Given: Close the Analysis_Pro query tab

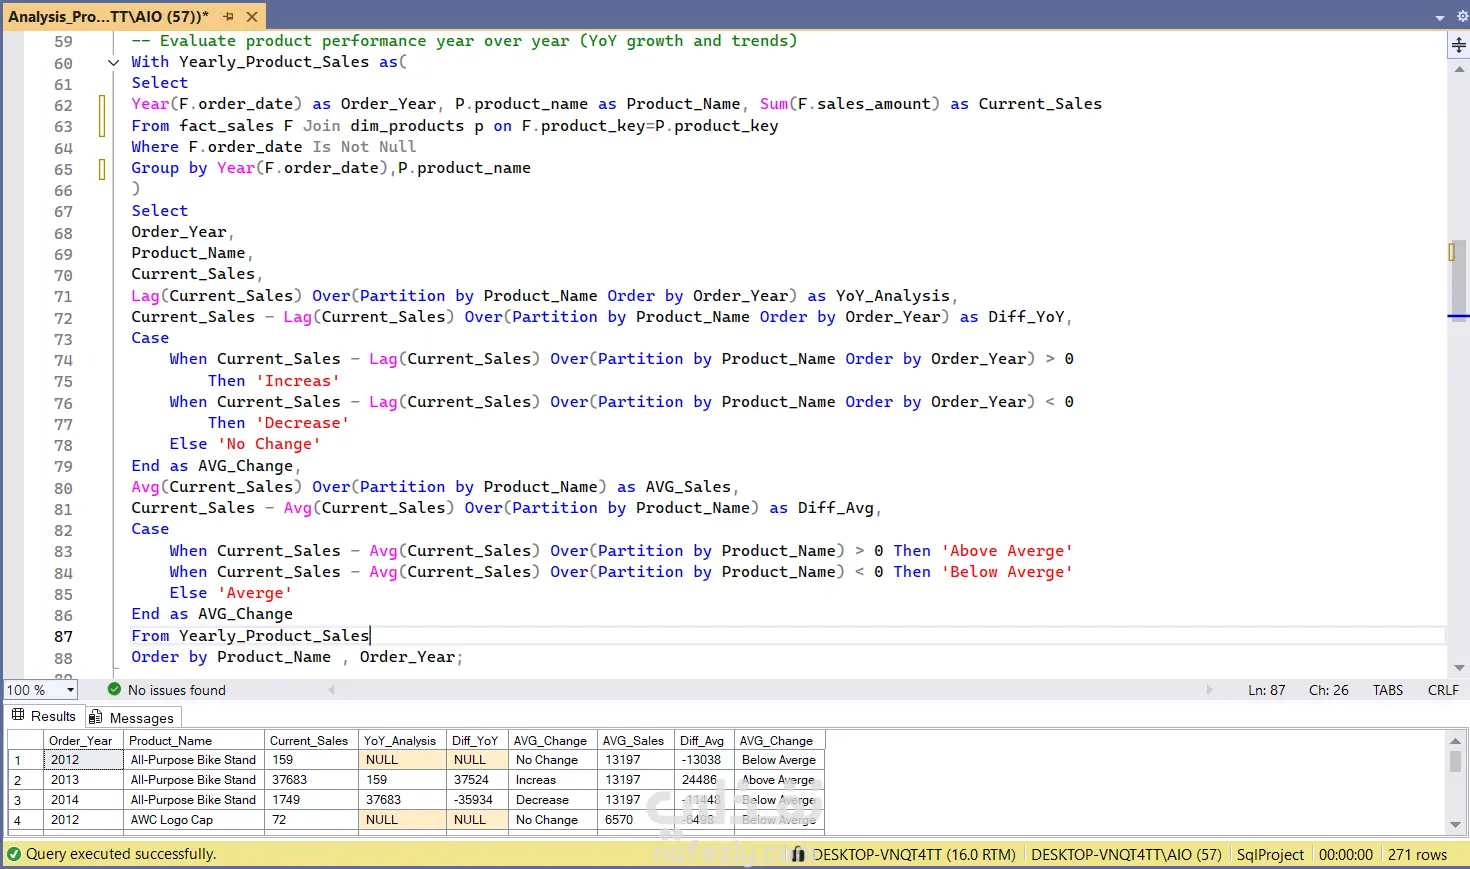Looking at the screenshot, I should click(x=252, y=17).
